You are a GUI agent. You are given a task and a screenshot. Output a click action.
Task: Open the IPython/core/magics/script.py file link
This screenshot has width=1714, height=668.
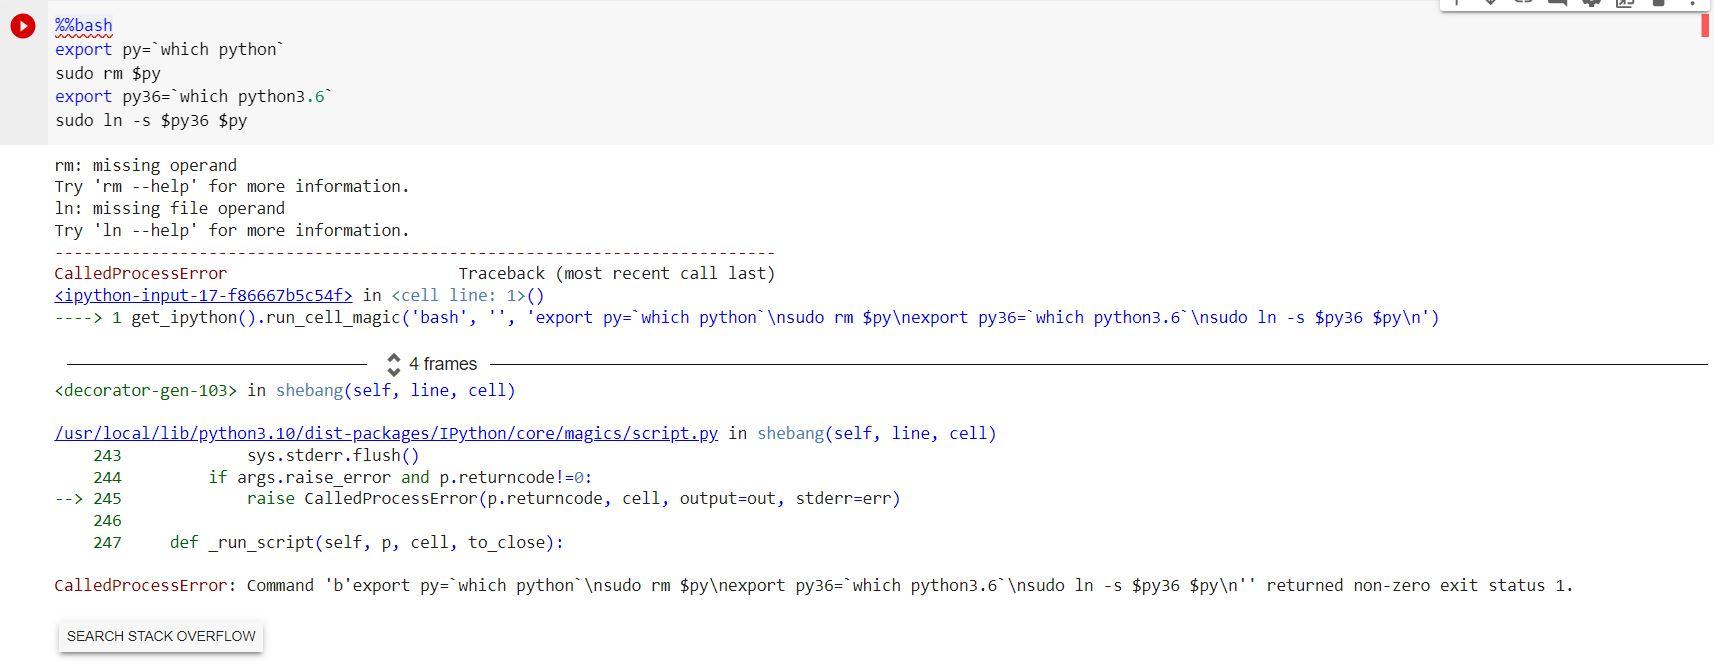click(x=386, y=433)
